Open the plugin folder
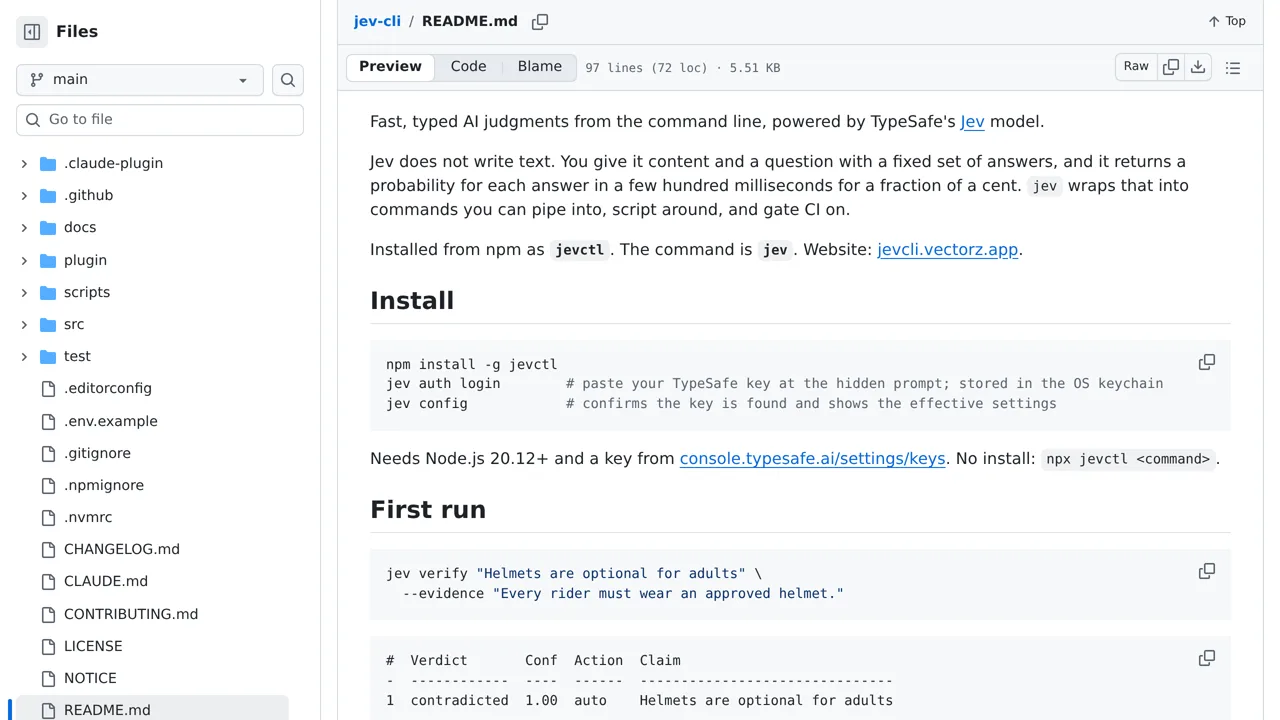1280x720 pixels. 85,260
